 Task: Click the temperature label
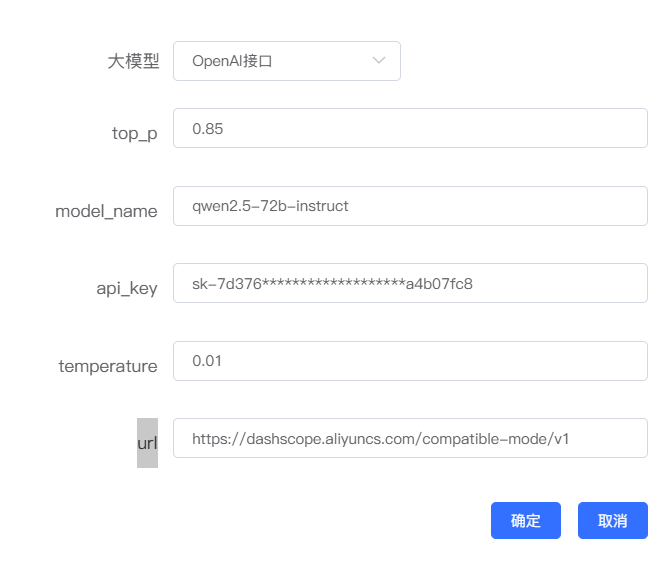(x=108, y=367)
